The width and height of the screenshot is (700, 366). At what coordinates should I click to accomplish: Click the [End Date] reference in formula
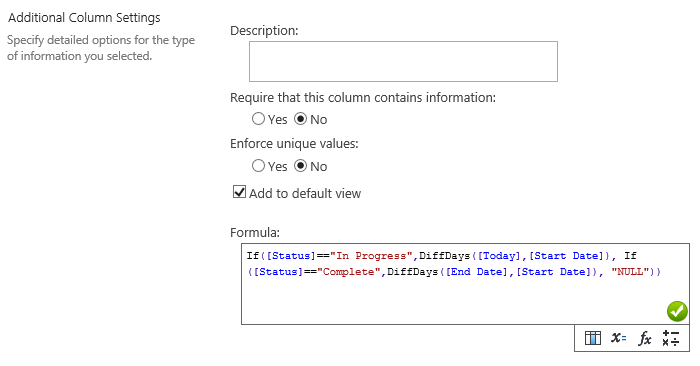click(x=477, y=272)
